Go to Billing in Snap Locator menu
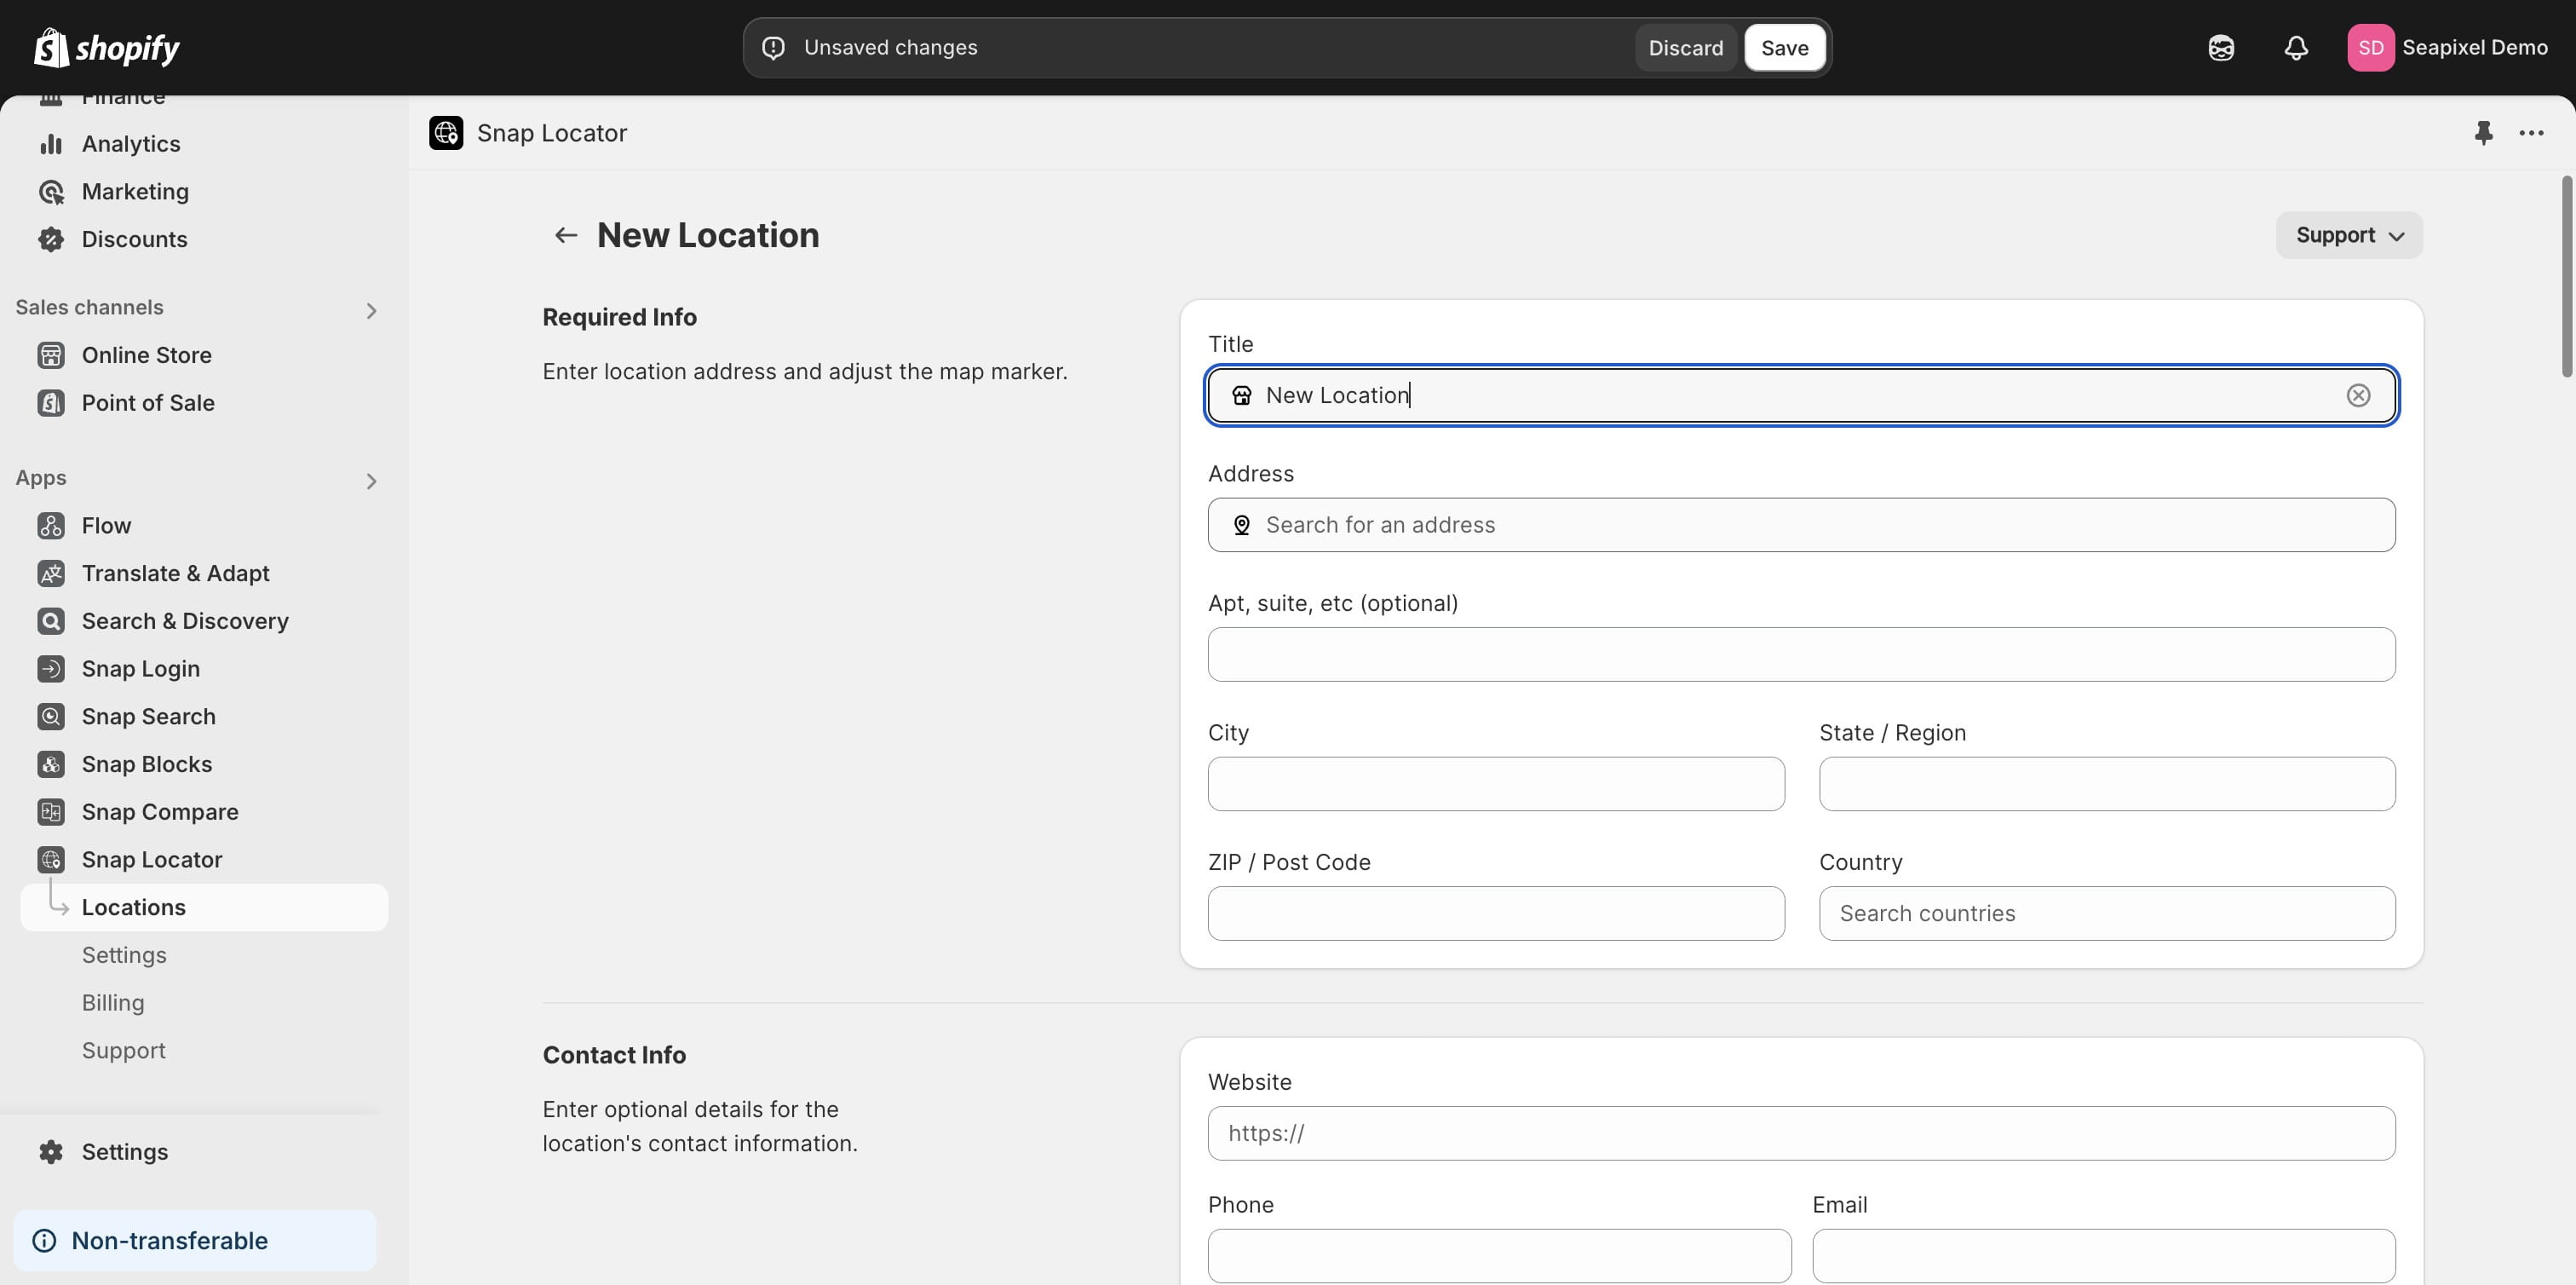2576x1285 pixels. (x=113, y=1003)
